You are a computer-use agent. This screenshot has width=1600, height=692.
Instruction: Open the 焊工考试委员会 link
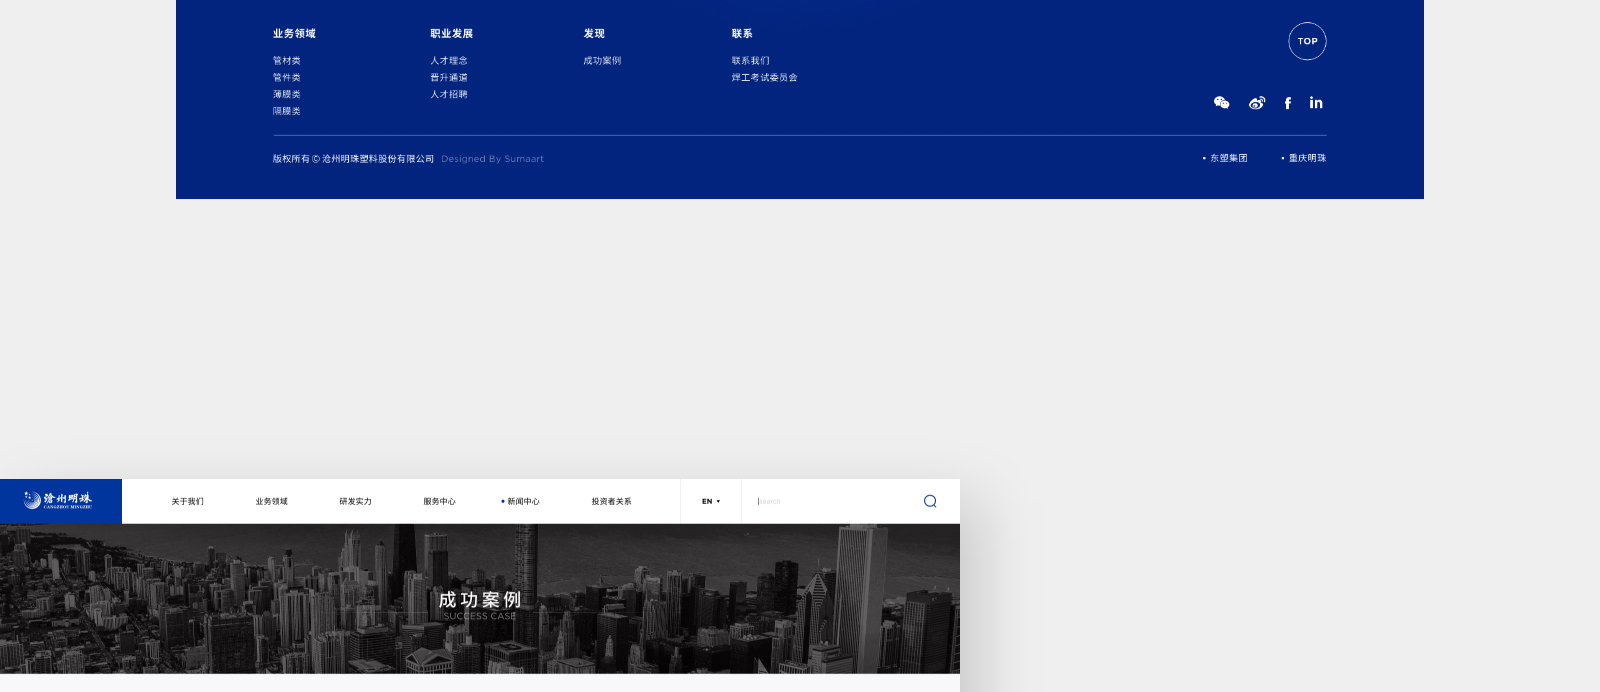764,78
